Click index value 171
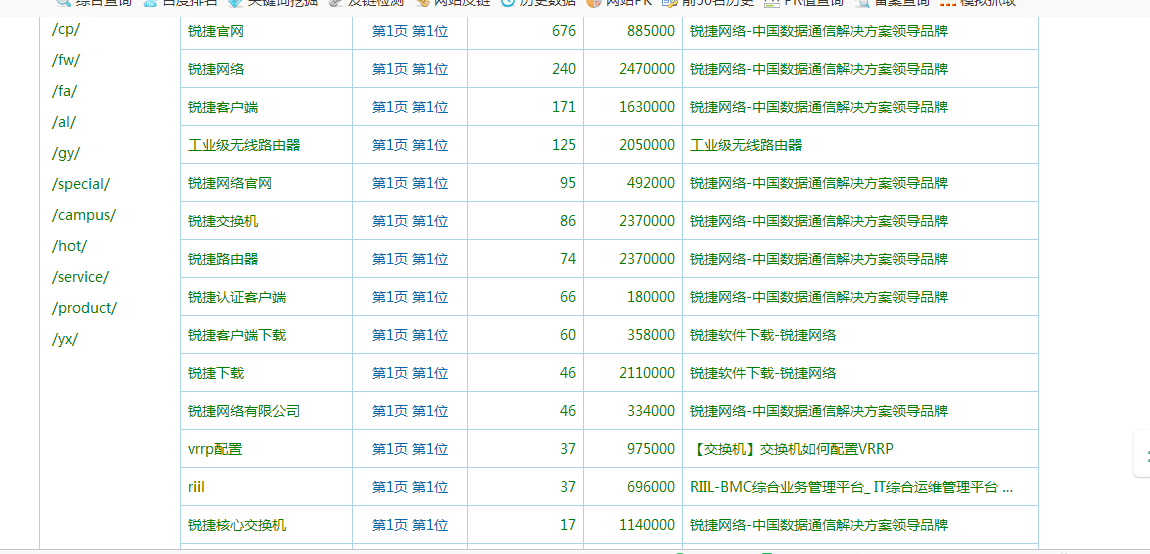 point(564,107)
